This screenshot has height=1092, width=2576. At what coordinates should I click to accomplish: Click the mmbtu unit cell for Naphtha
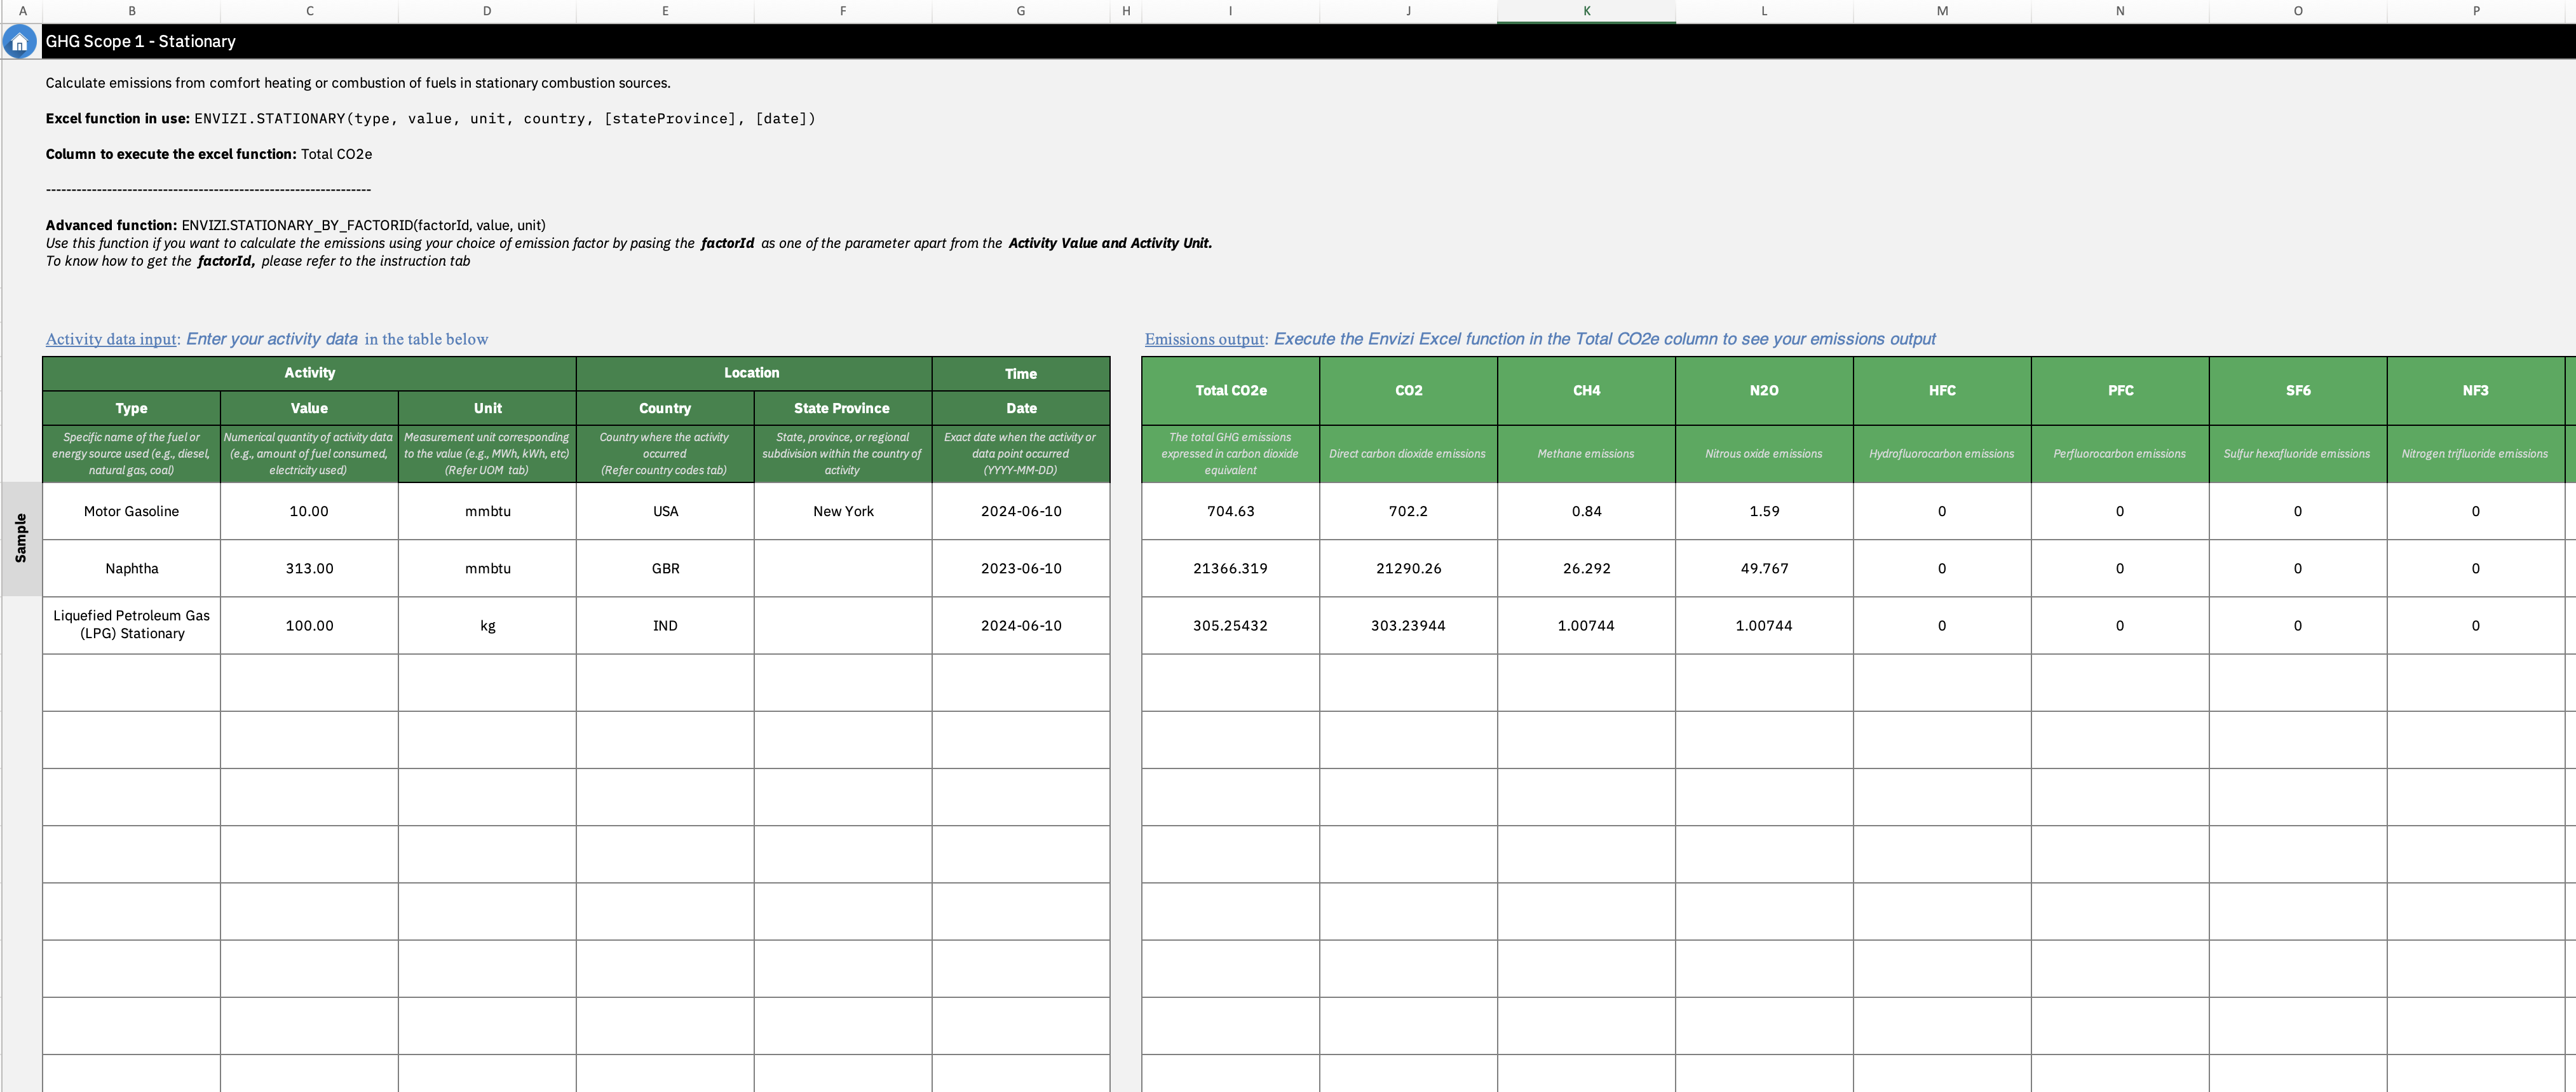point(487,568)
